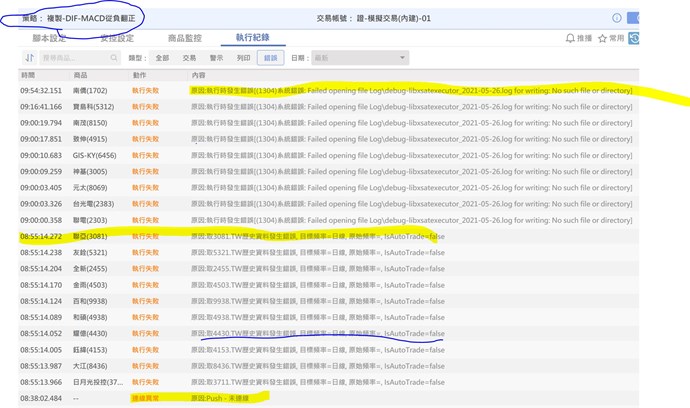Select the 錯誤 type filter
The width and height of the screenshot is (690, 408).
pos(270,58)
